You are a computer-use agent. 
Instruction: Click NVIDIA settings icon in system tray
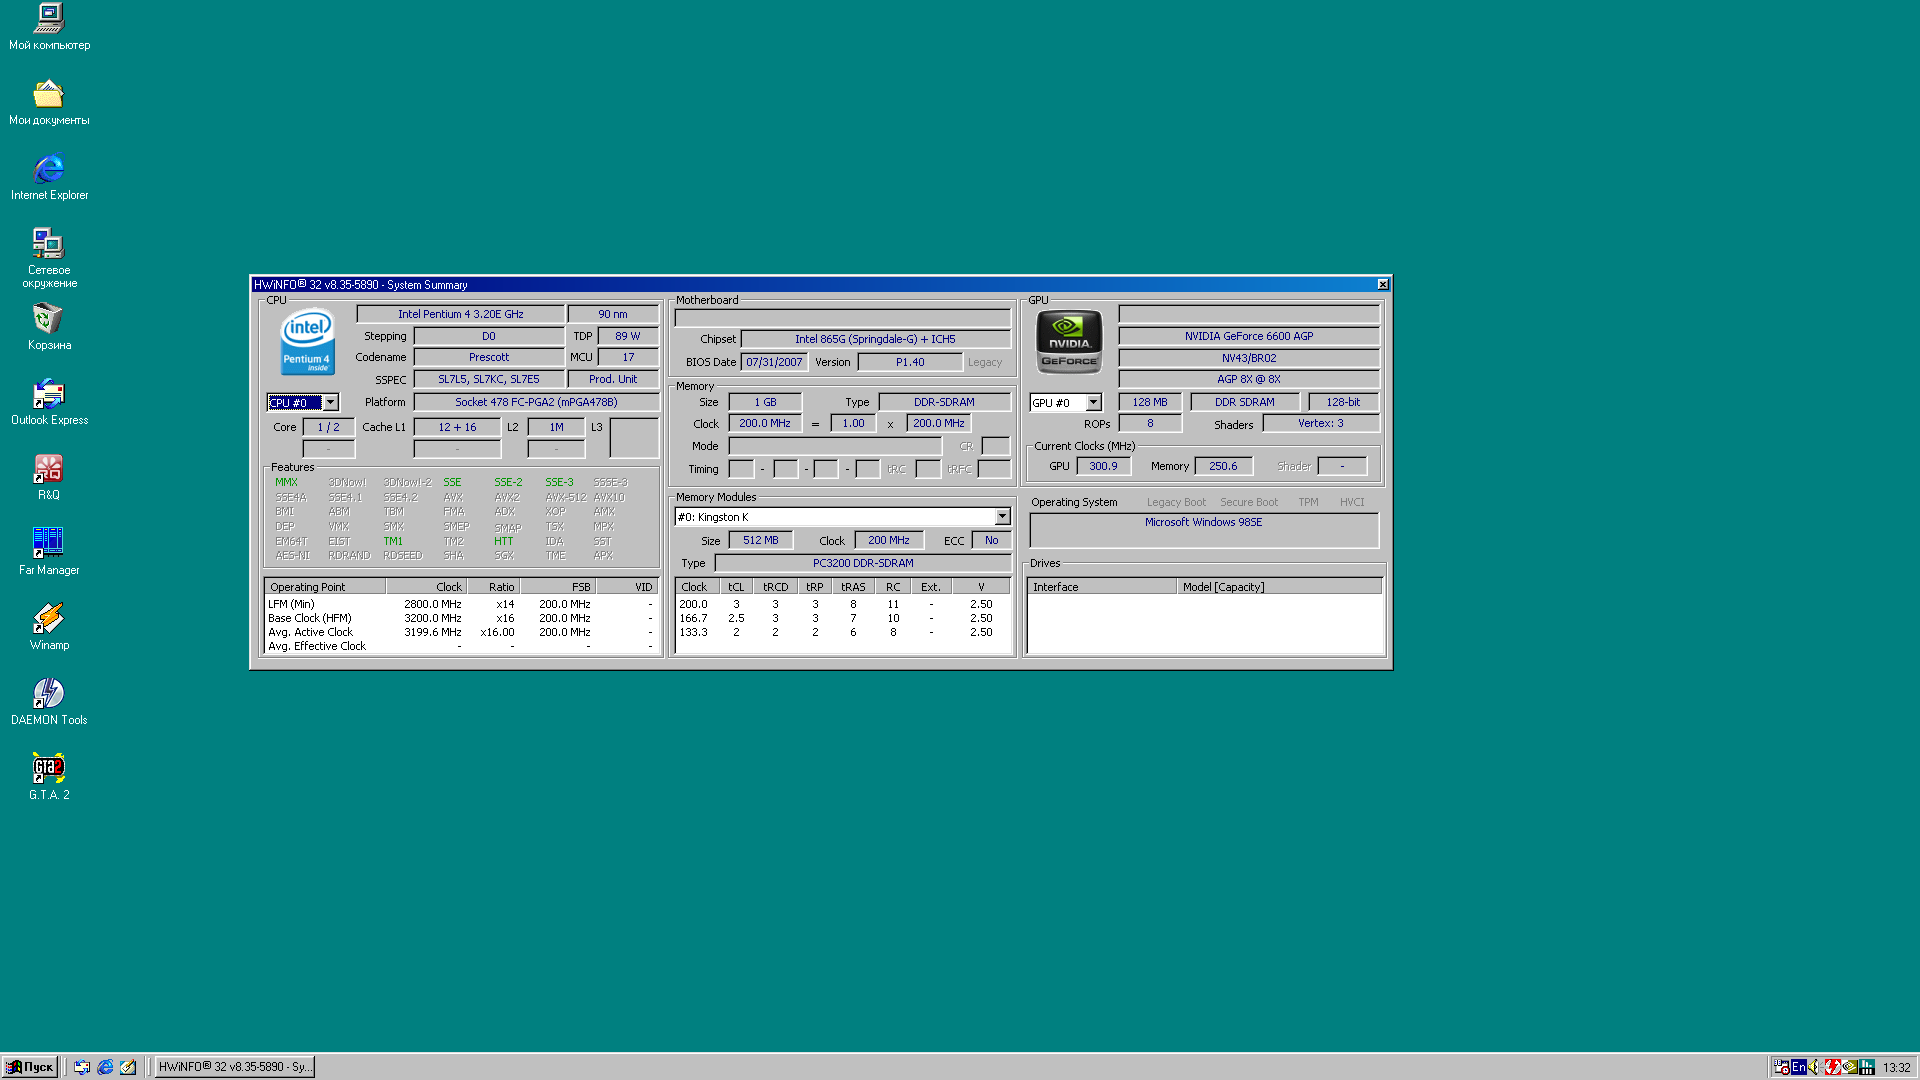click(1849, 1067)
